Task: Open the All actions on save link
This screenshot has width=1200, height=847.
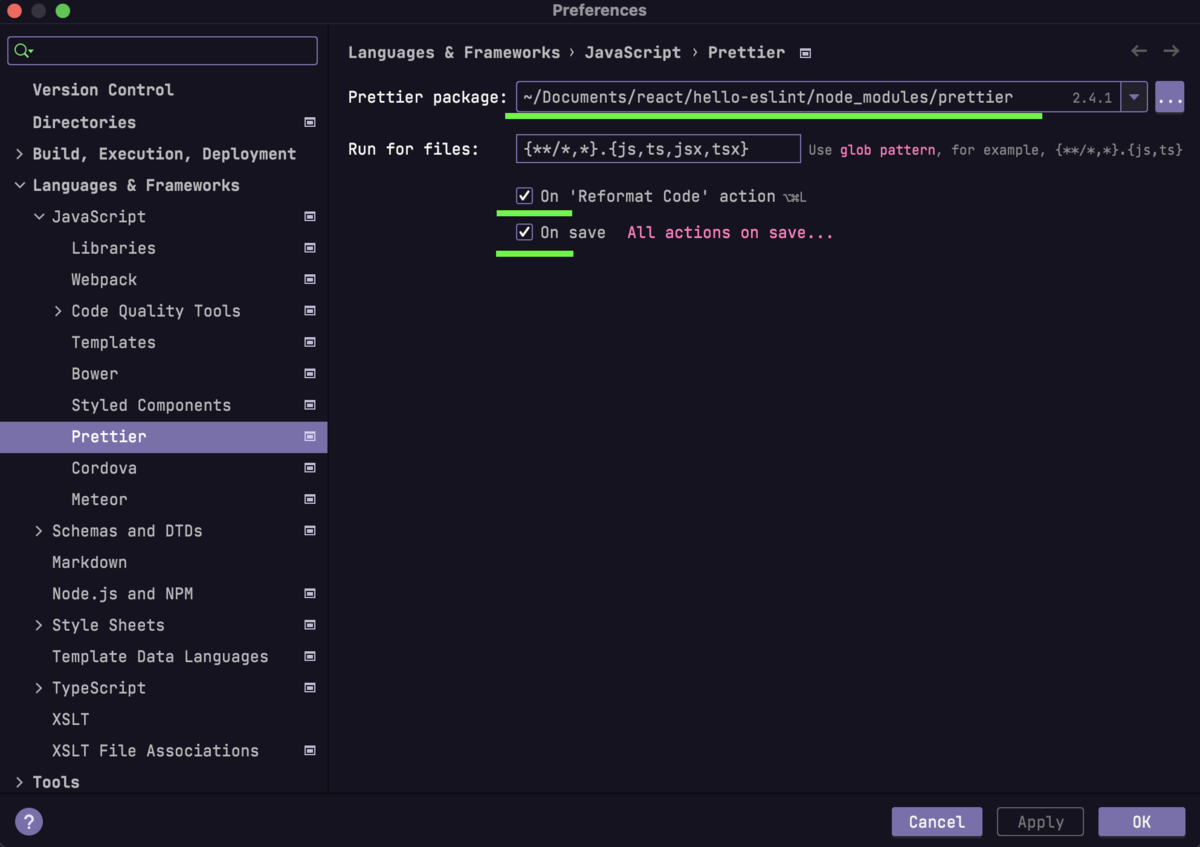Action: tap(730, 232)
